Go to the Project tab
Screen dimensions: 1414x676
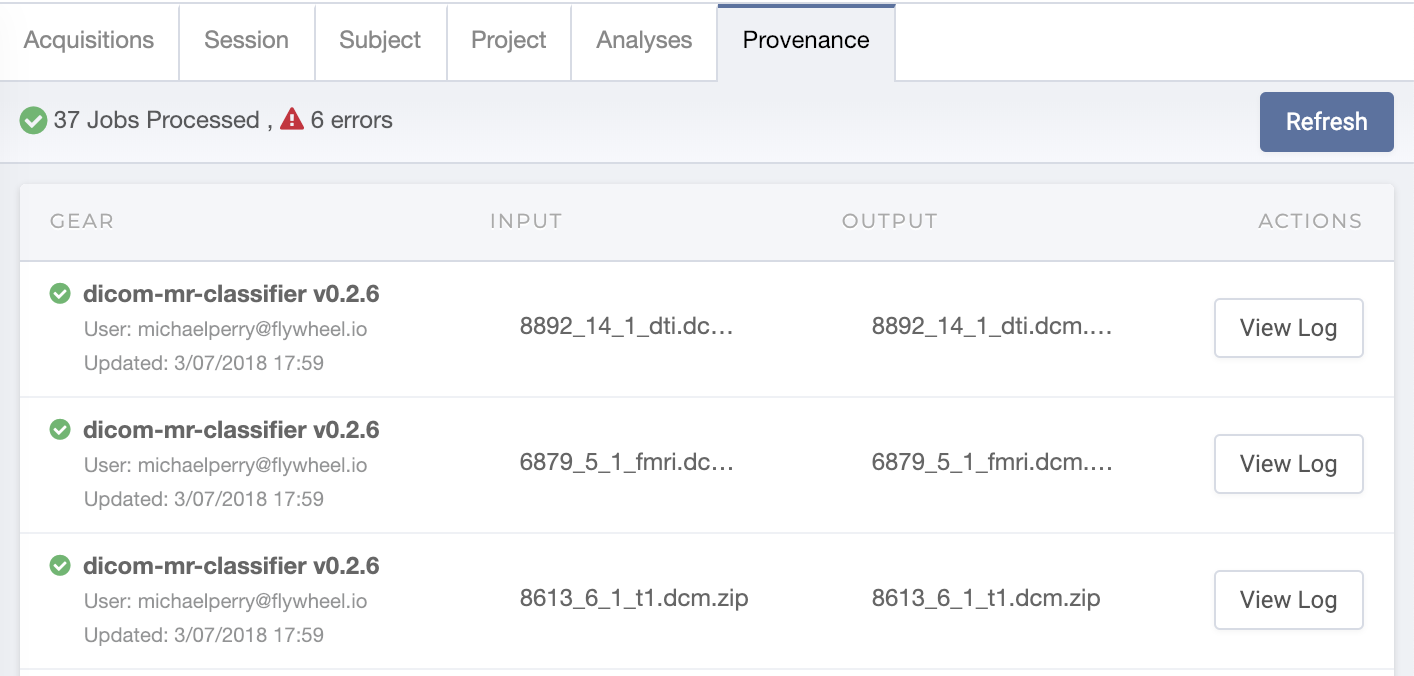[x=509, y=41]
